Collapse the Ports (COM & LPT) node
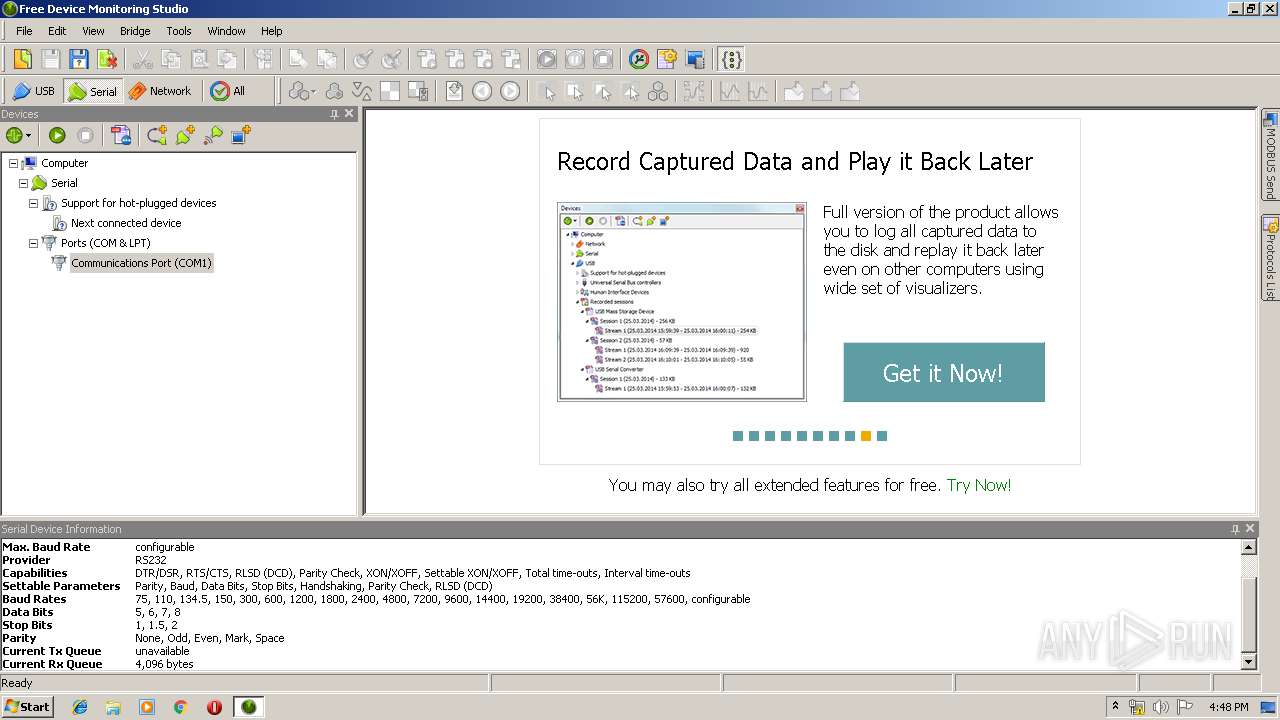The height and width of the screenshot is (720, 1280). (33, 243)
